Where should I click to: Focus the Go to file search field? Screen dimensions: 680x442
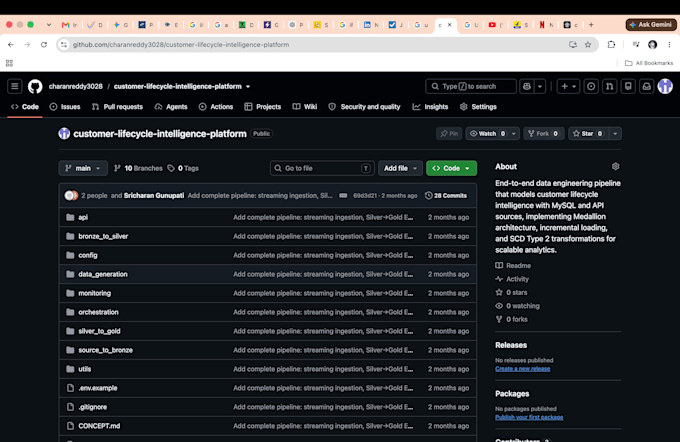click(322, 168)
